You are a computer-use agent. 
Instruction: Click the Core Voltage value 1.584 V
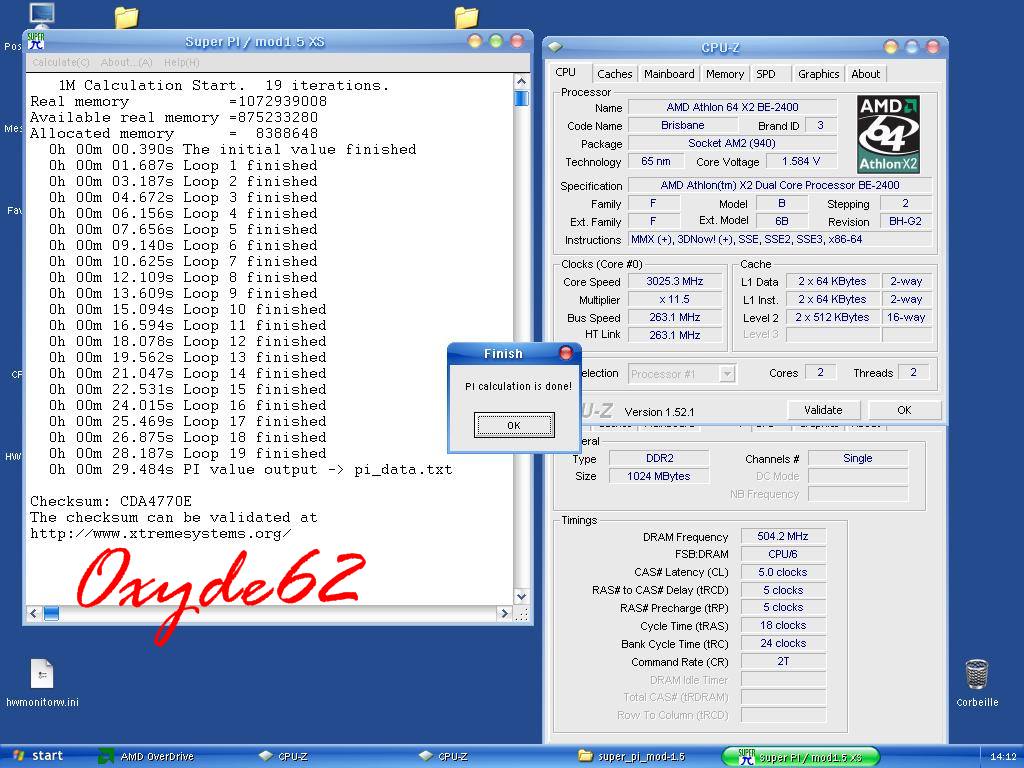(801, 161)
